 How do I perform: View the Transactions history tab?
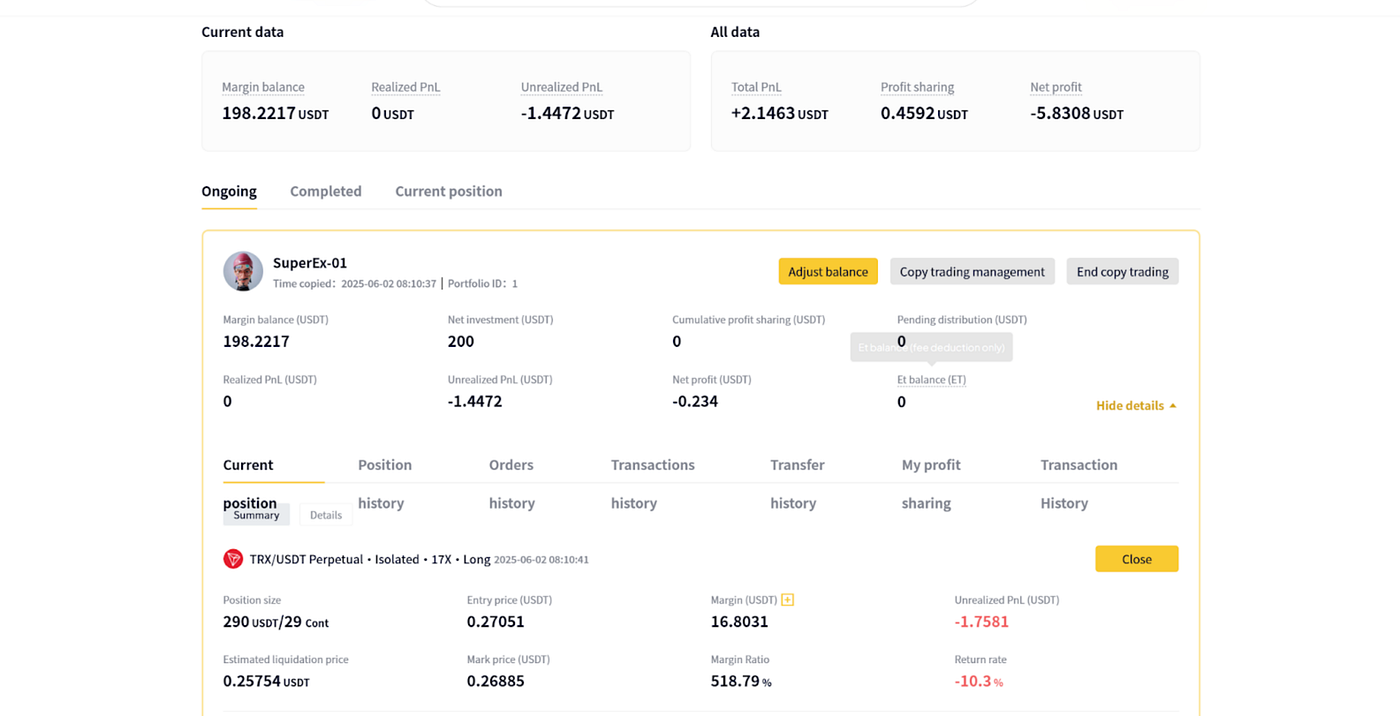[x=653, y=483]
